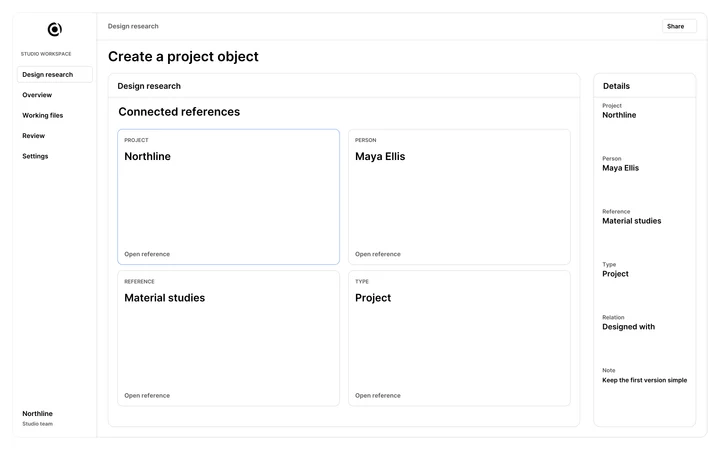Open reference on the Northline card
Viewport: 720px width, 450px height.
pyautogui.click(x=147, y=254)
